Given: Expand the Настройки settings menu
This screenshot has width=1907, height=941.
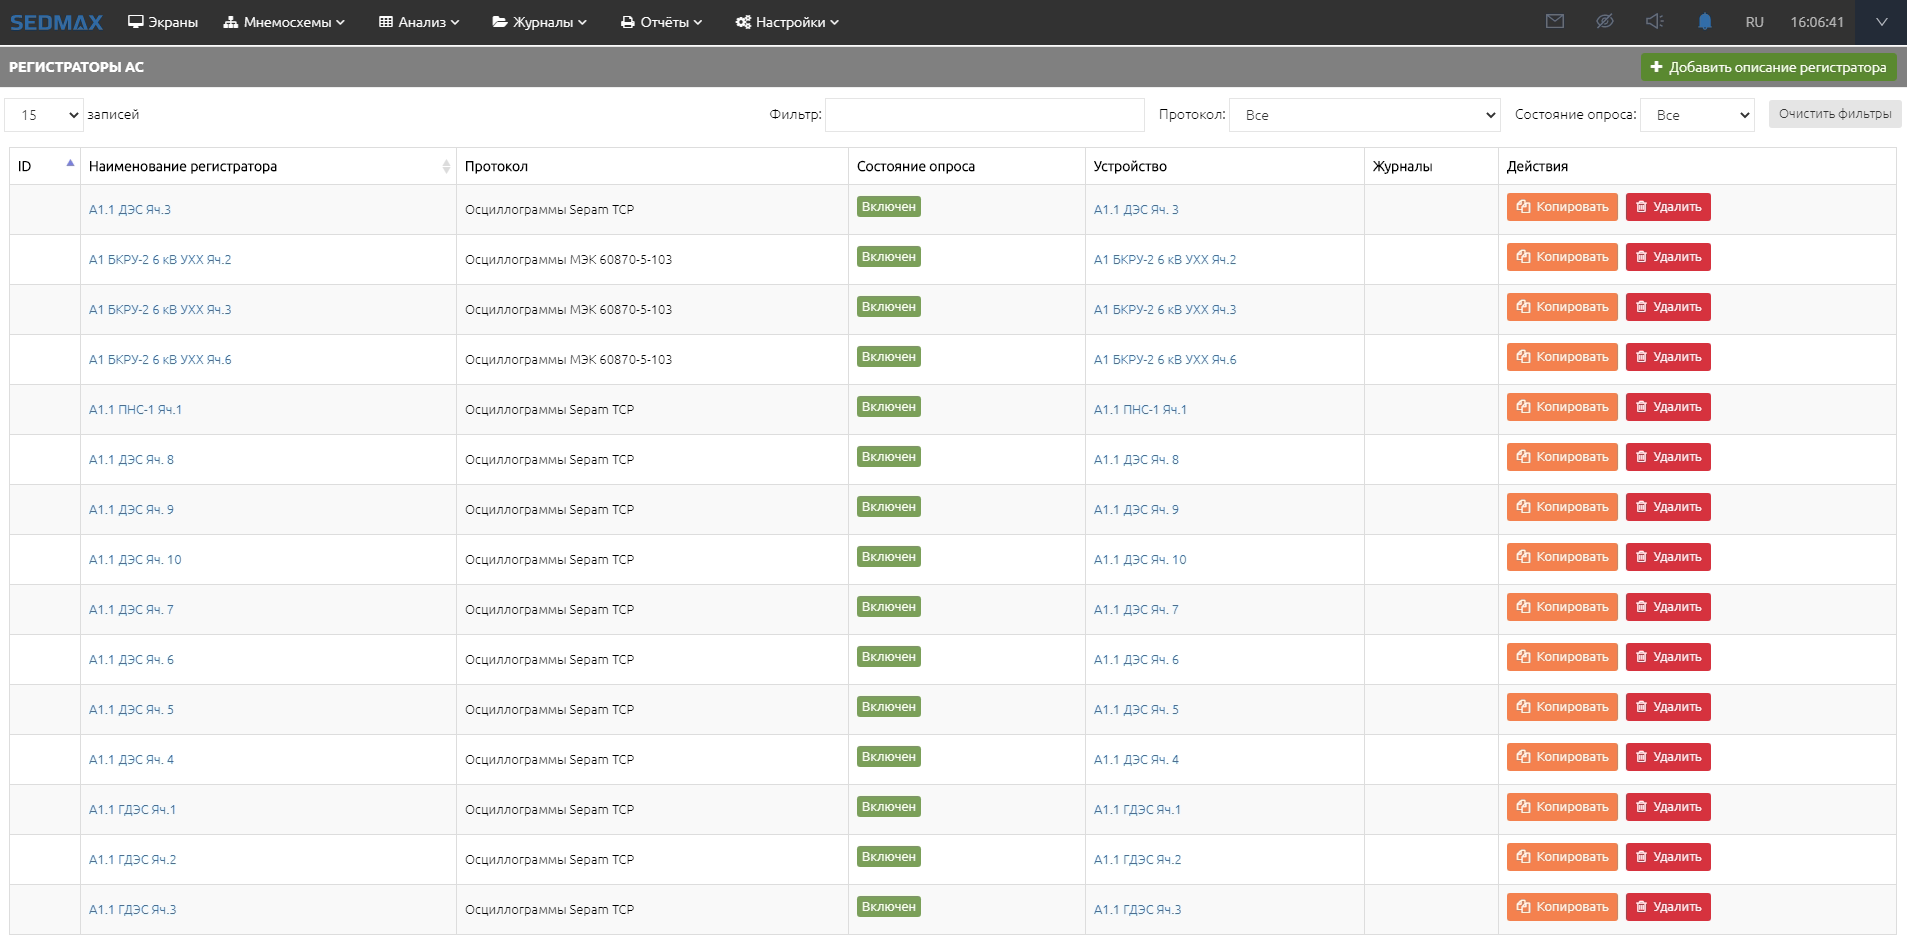Looking at the screenshot, I should (x=787, y=22).
